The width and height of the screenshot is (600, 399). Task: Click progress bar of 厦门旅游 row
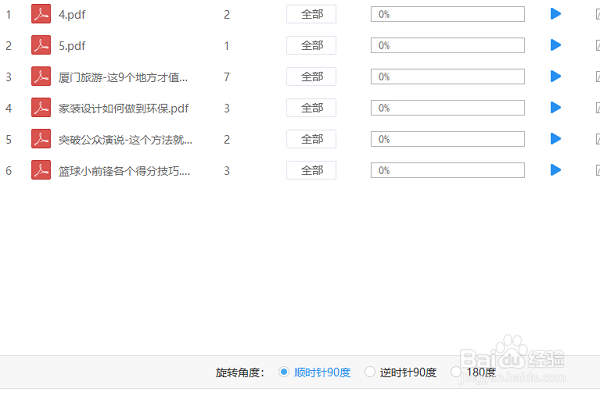pos(448,77)
